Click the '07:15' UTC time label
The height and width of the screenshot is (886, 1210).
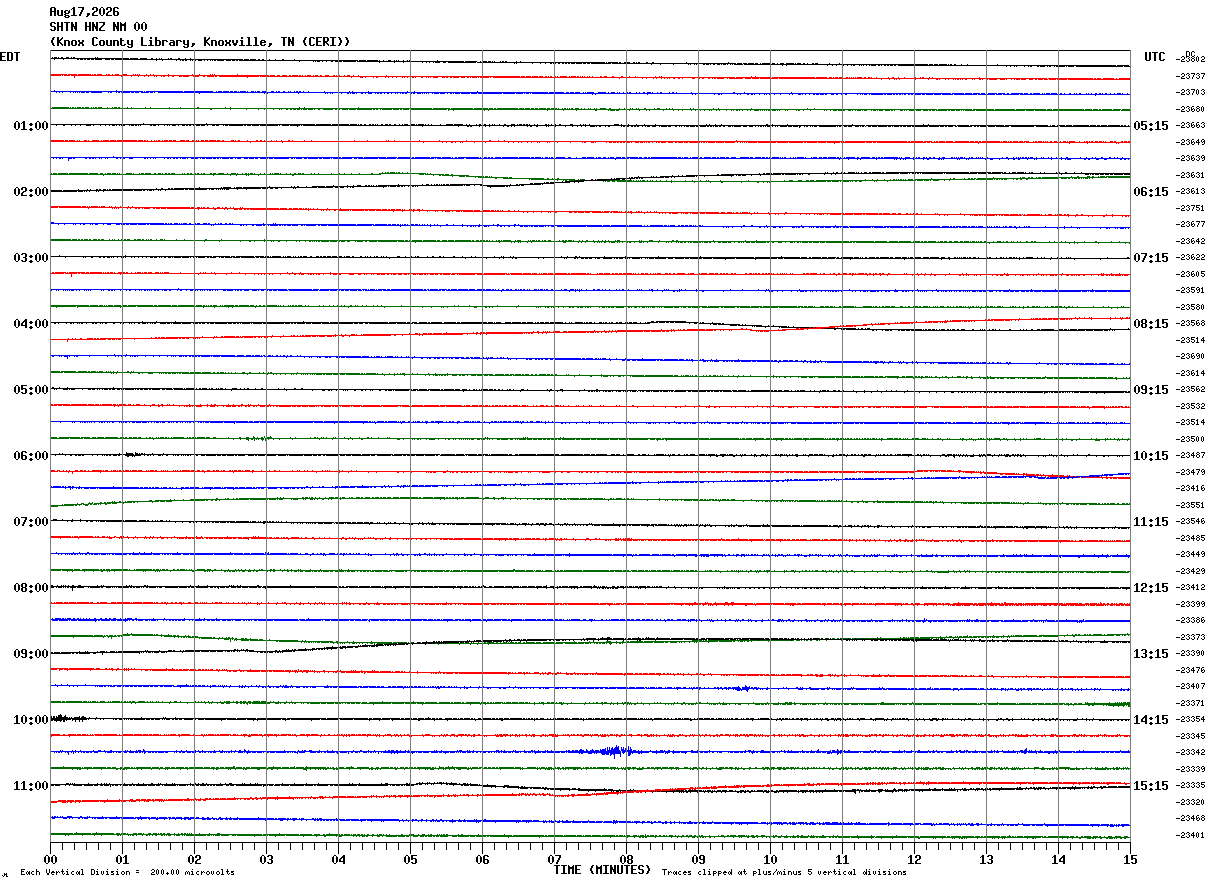pyautogui.click(x=1150, y=258)
